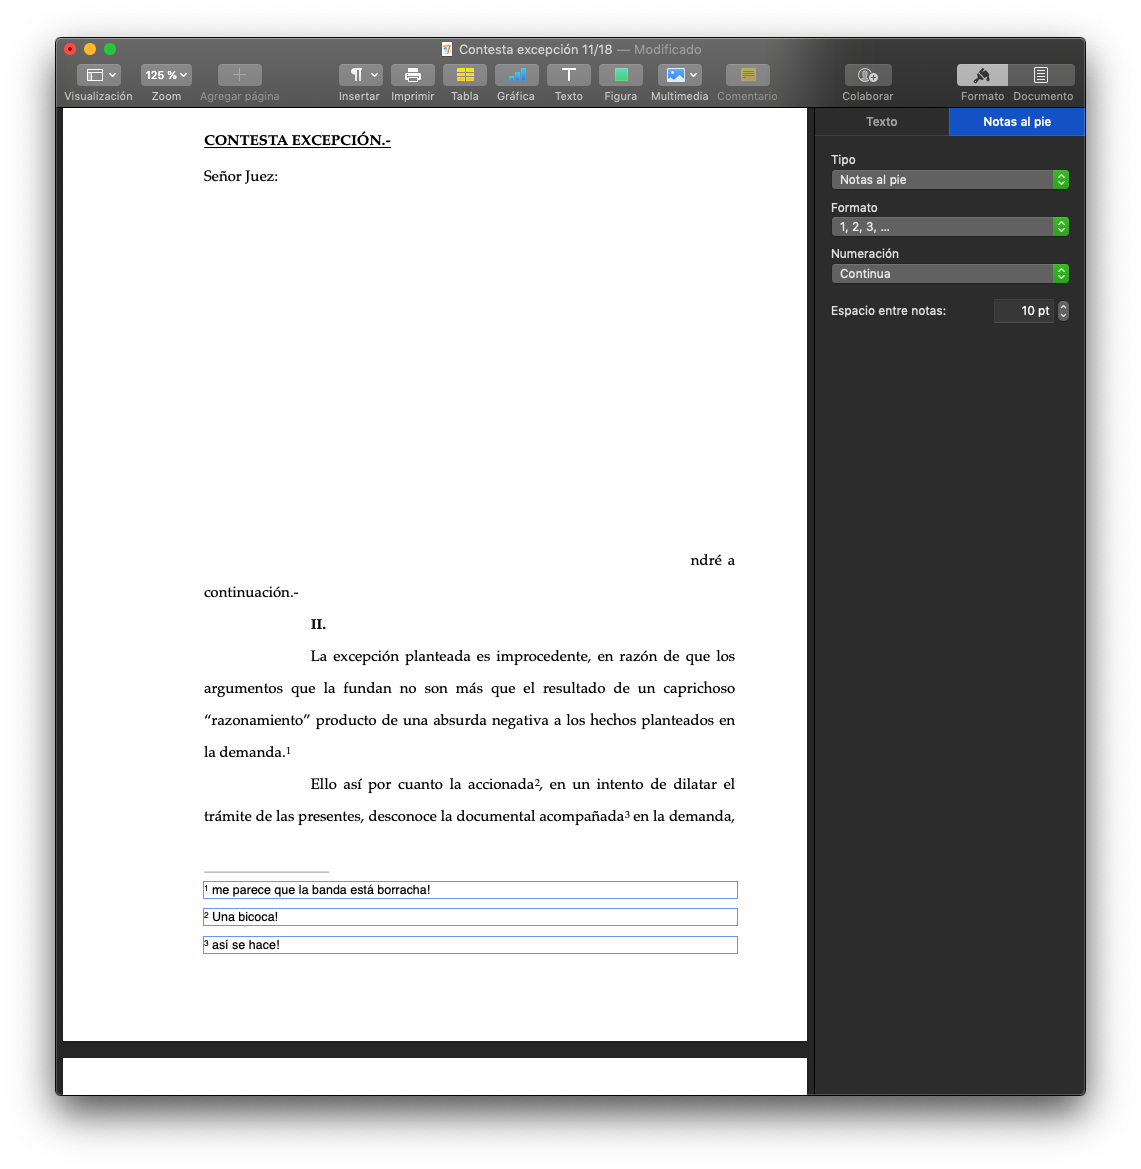The width and height of the screenshot is (1141, 1169).
Task: Insert a table with Tabla icon
Action: [464, 75]
